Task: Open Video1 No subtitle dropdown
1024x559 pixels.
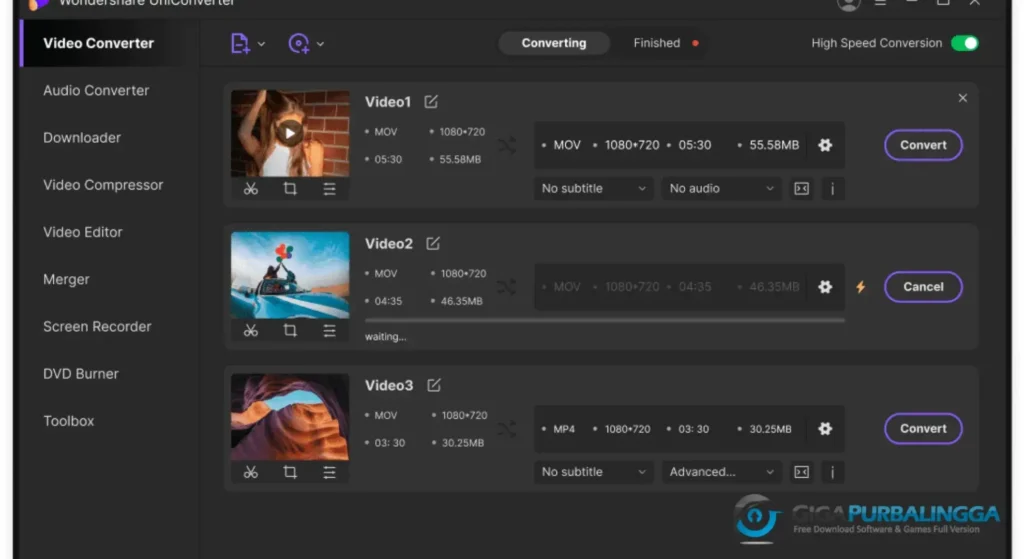Action: 593,188
